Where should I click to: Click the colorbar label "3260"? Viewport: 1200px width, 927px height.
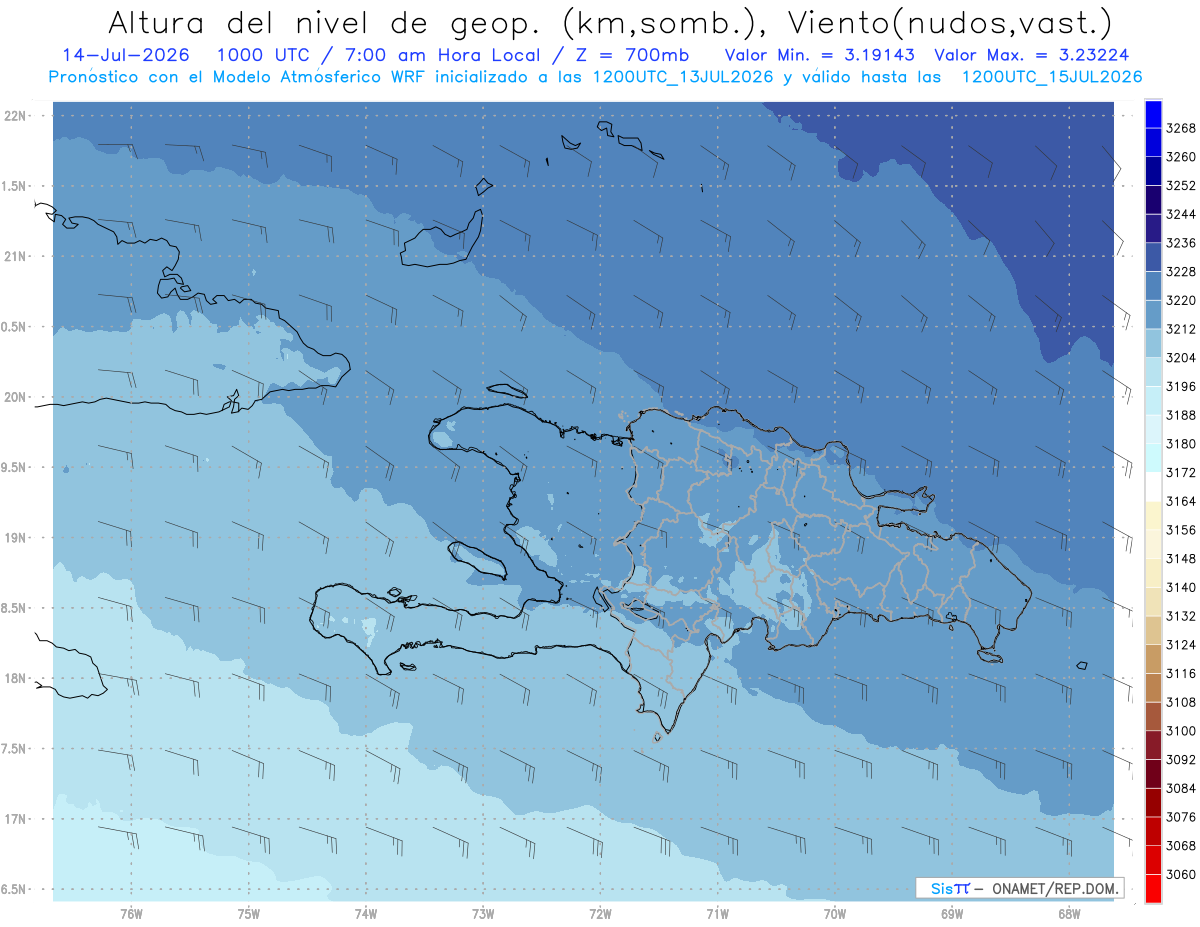(x=1181, y=157)
